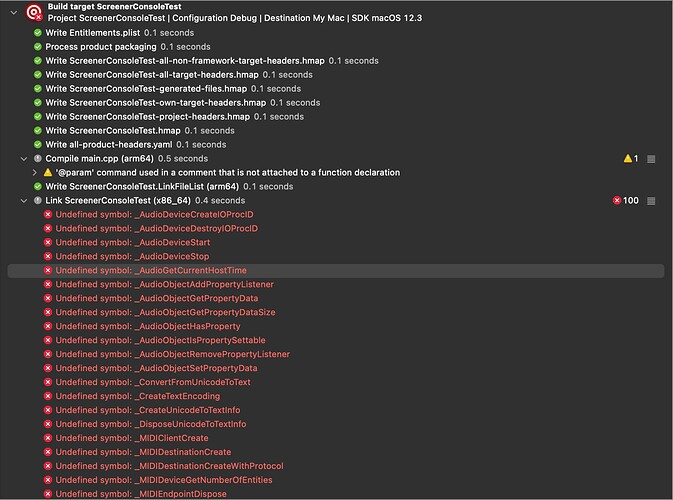Click error icon beside _MIDIClientCreate

(x=48, y=438)
